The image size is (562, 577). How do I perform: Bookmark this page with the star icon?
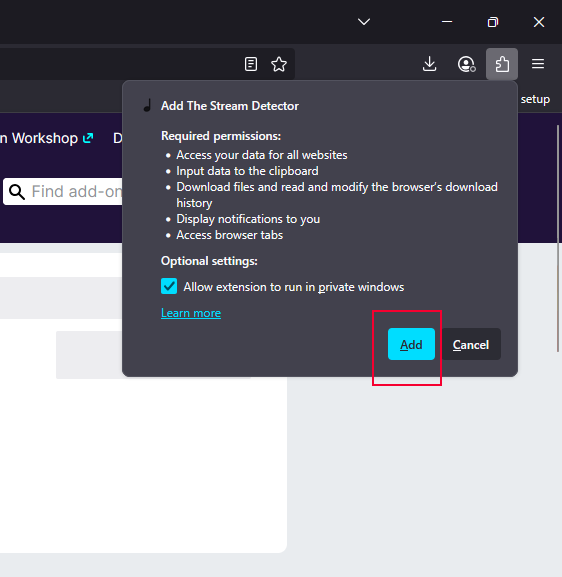pyautogui.click(x=279, y=64)
